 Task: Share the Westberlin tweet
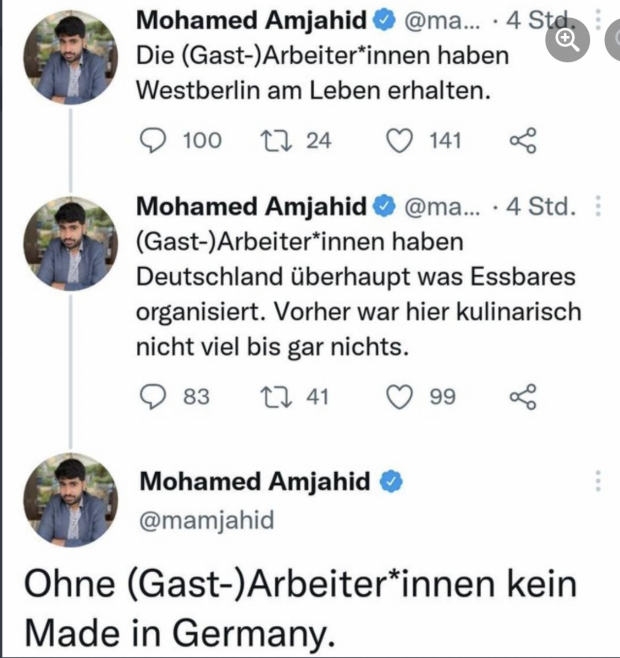(523, 140)
